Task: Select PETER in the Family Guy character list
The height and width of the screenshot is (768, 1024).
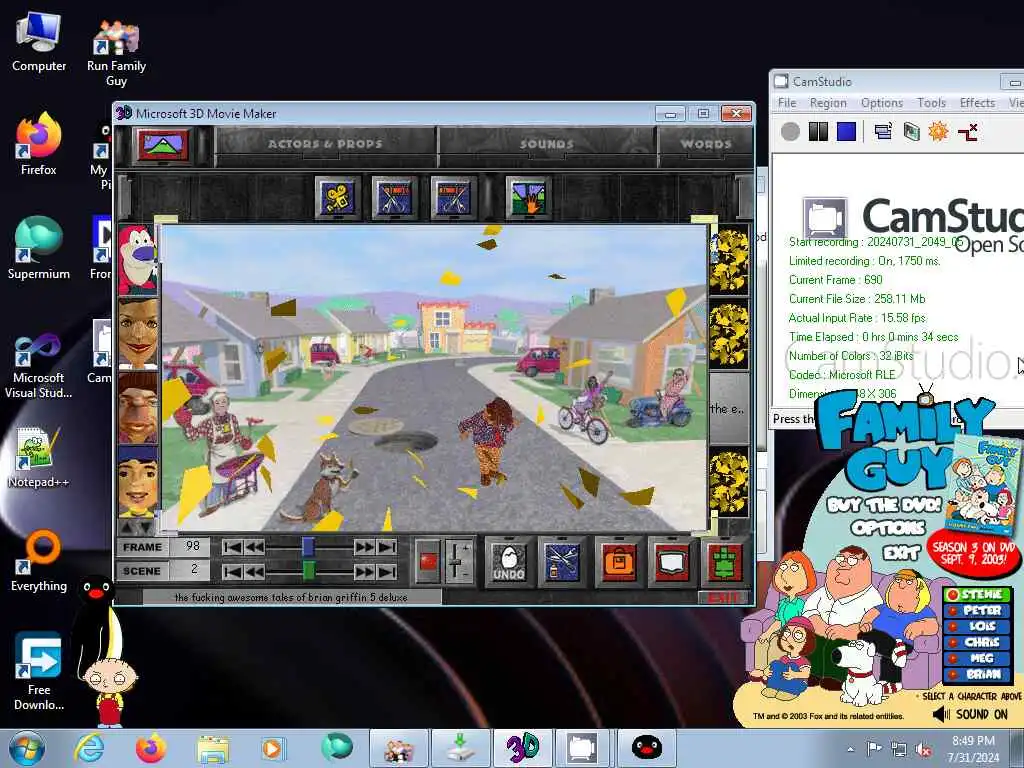Action: pyautogui.click(x=978, y=610)
